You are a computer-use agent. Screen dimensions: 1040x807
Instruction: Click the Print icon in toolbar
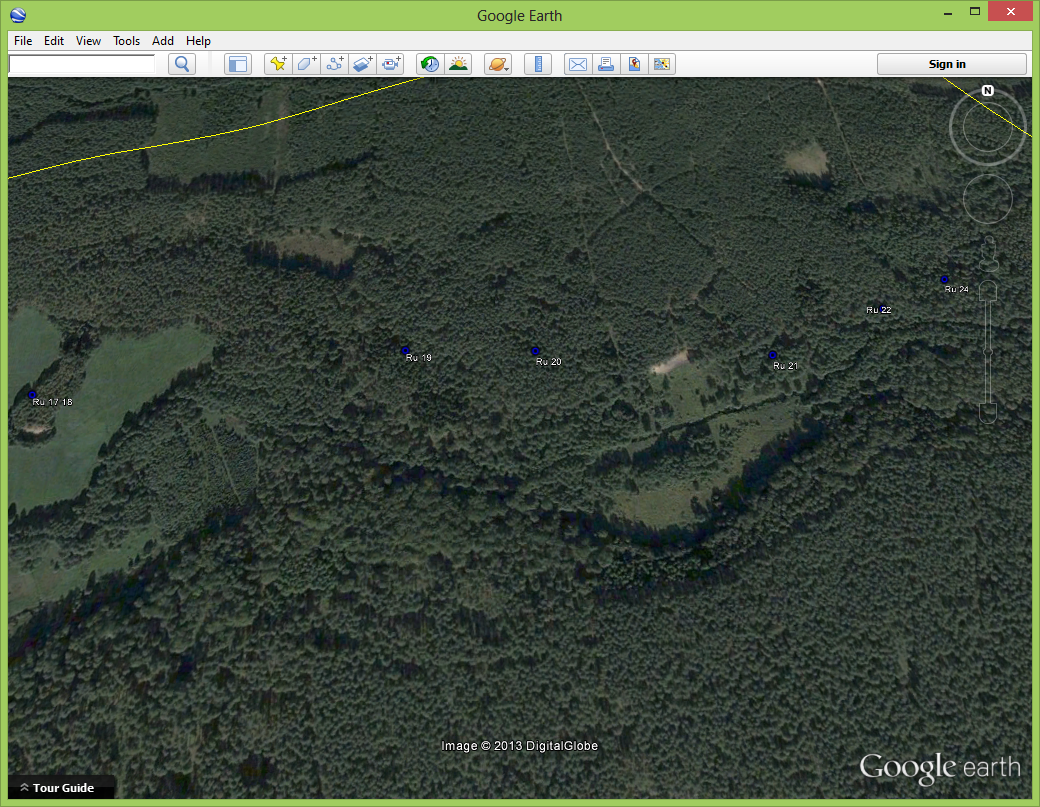pos(606,64)
